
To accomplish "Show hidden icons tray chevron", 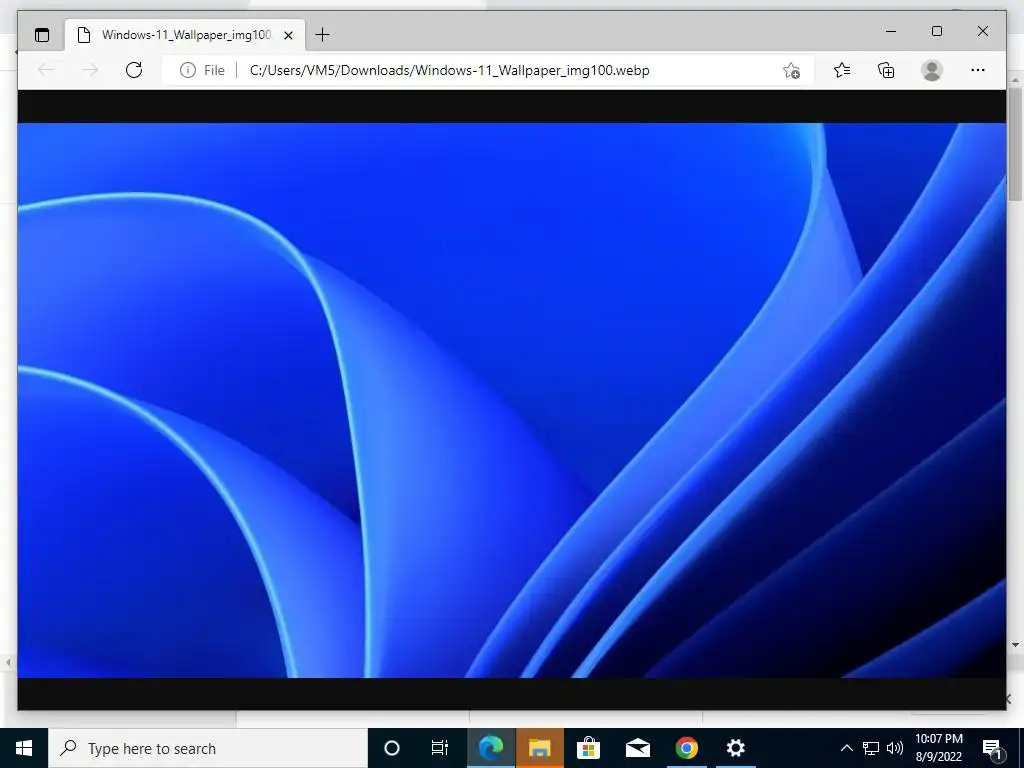I will coord(846,748).
